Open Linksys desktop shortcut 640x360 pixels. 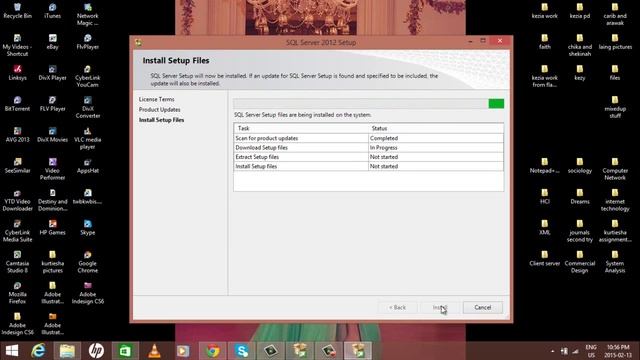click(x=17, y=73)
